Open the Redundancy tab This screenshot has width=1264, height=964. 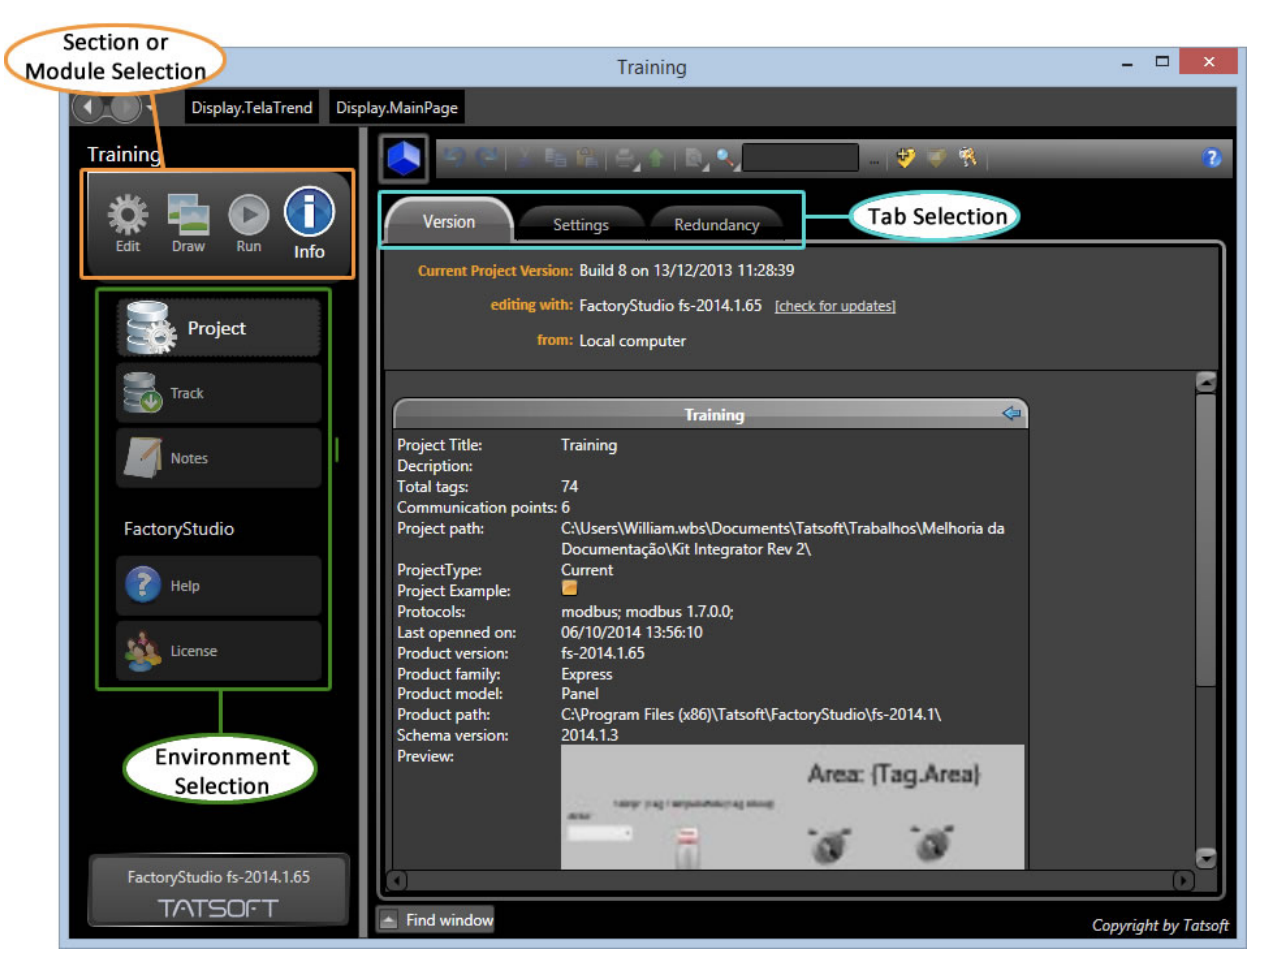716,225
